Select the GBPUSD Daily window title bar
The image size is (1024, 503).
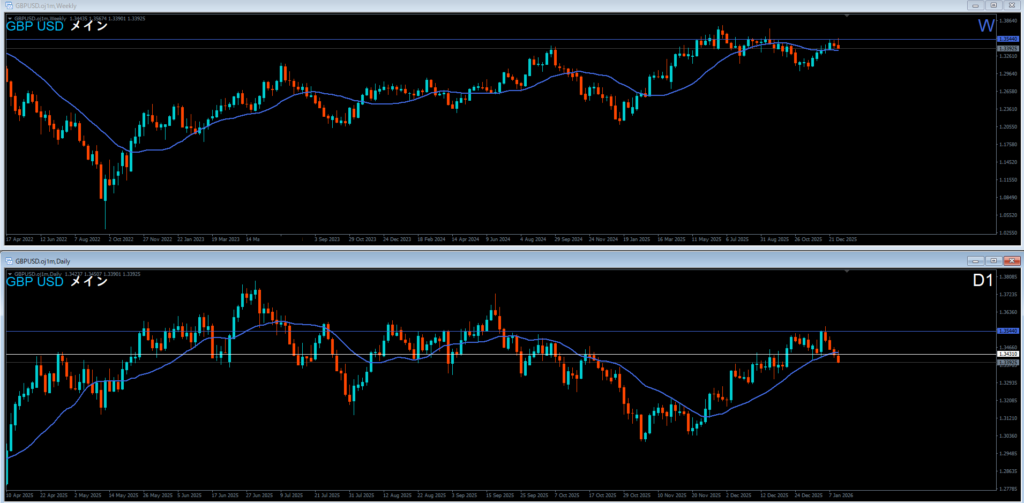400,260
